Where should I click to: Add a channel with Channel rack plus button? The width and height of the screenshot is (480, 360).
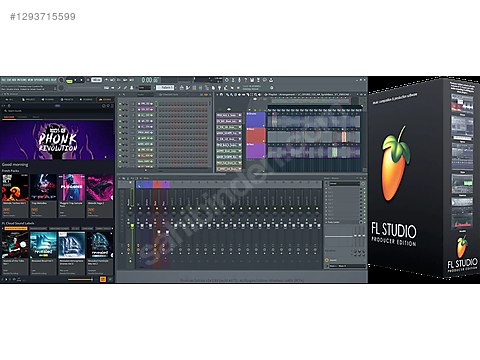tap(146, 170)
